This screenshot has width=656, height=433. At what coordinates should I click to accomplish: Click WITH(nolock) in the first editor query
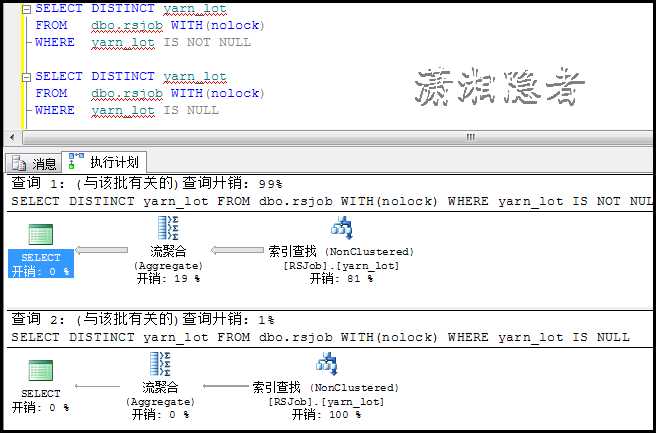[x=218, y=26]
